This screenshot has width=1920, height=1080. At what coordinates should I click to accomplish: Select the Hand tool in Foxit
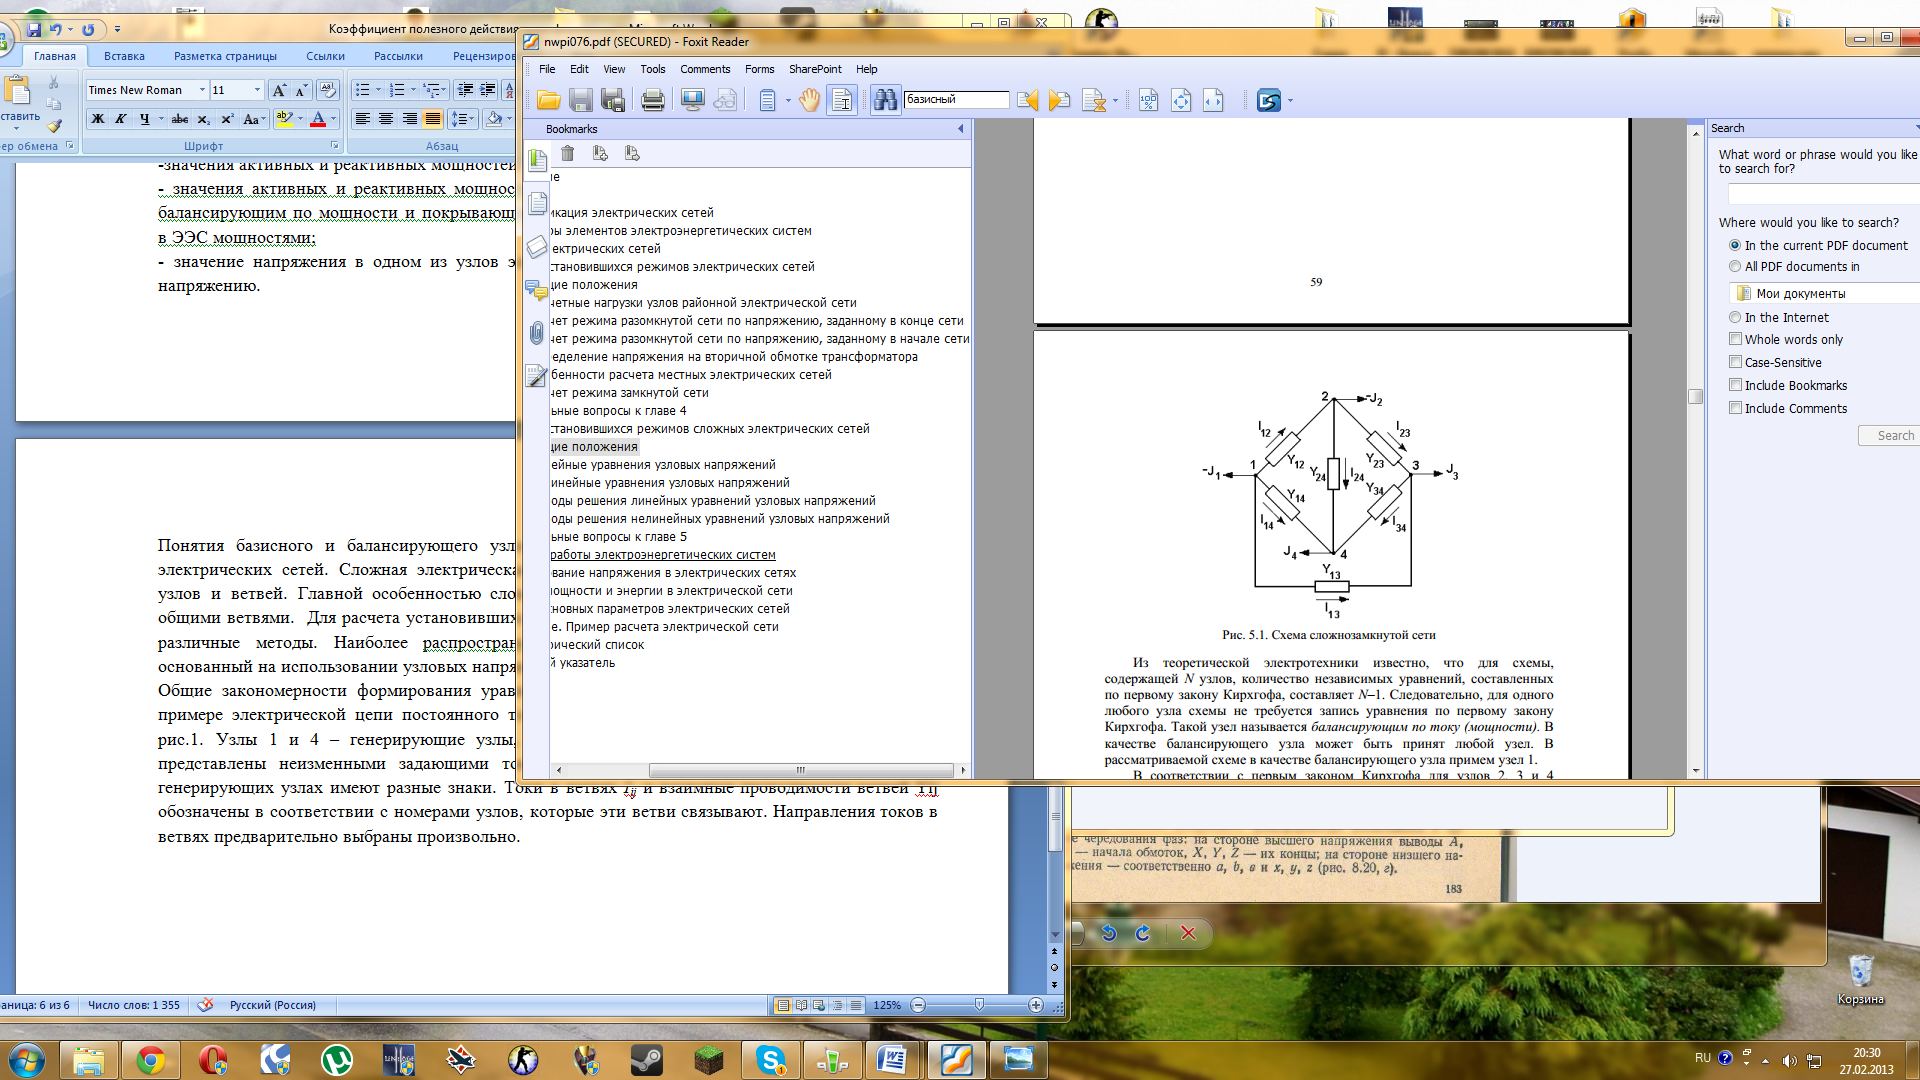pos(809,100)
